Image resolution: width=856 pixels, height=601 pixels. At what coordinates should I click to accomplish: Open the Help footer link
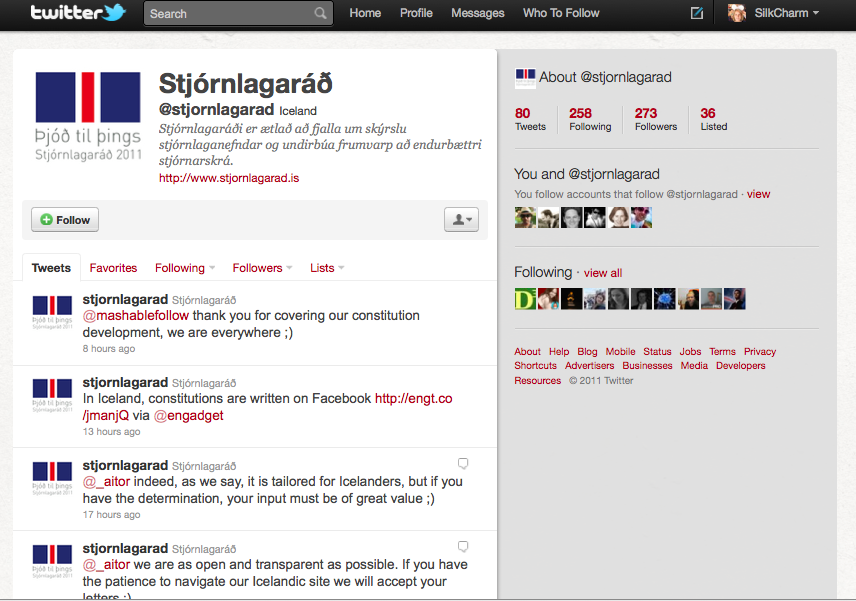[559, 352]
